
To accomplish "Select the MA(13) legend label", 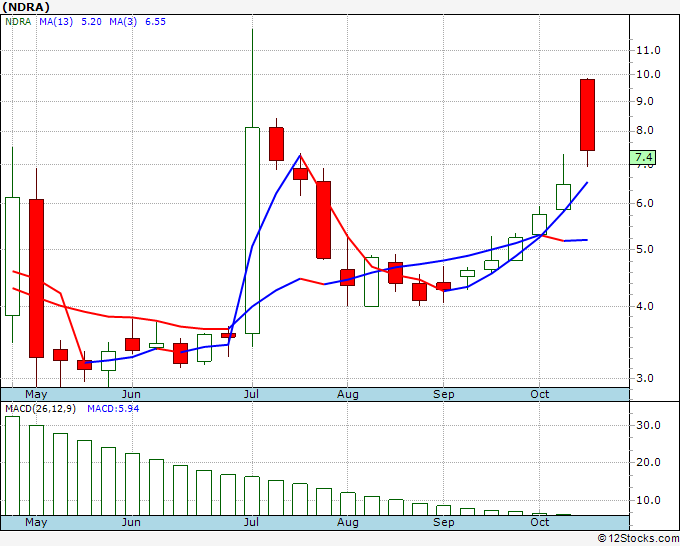I will coord(56,22).
